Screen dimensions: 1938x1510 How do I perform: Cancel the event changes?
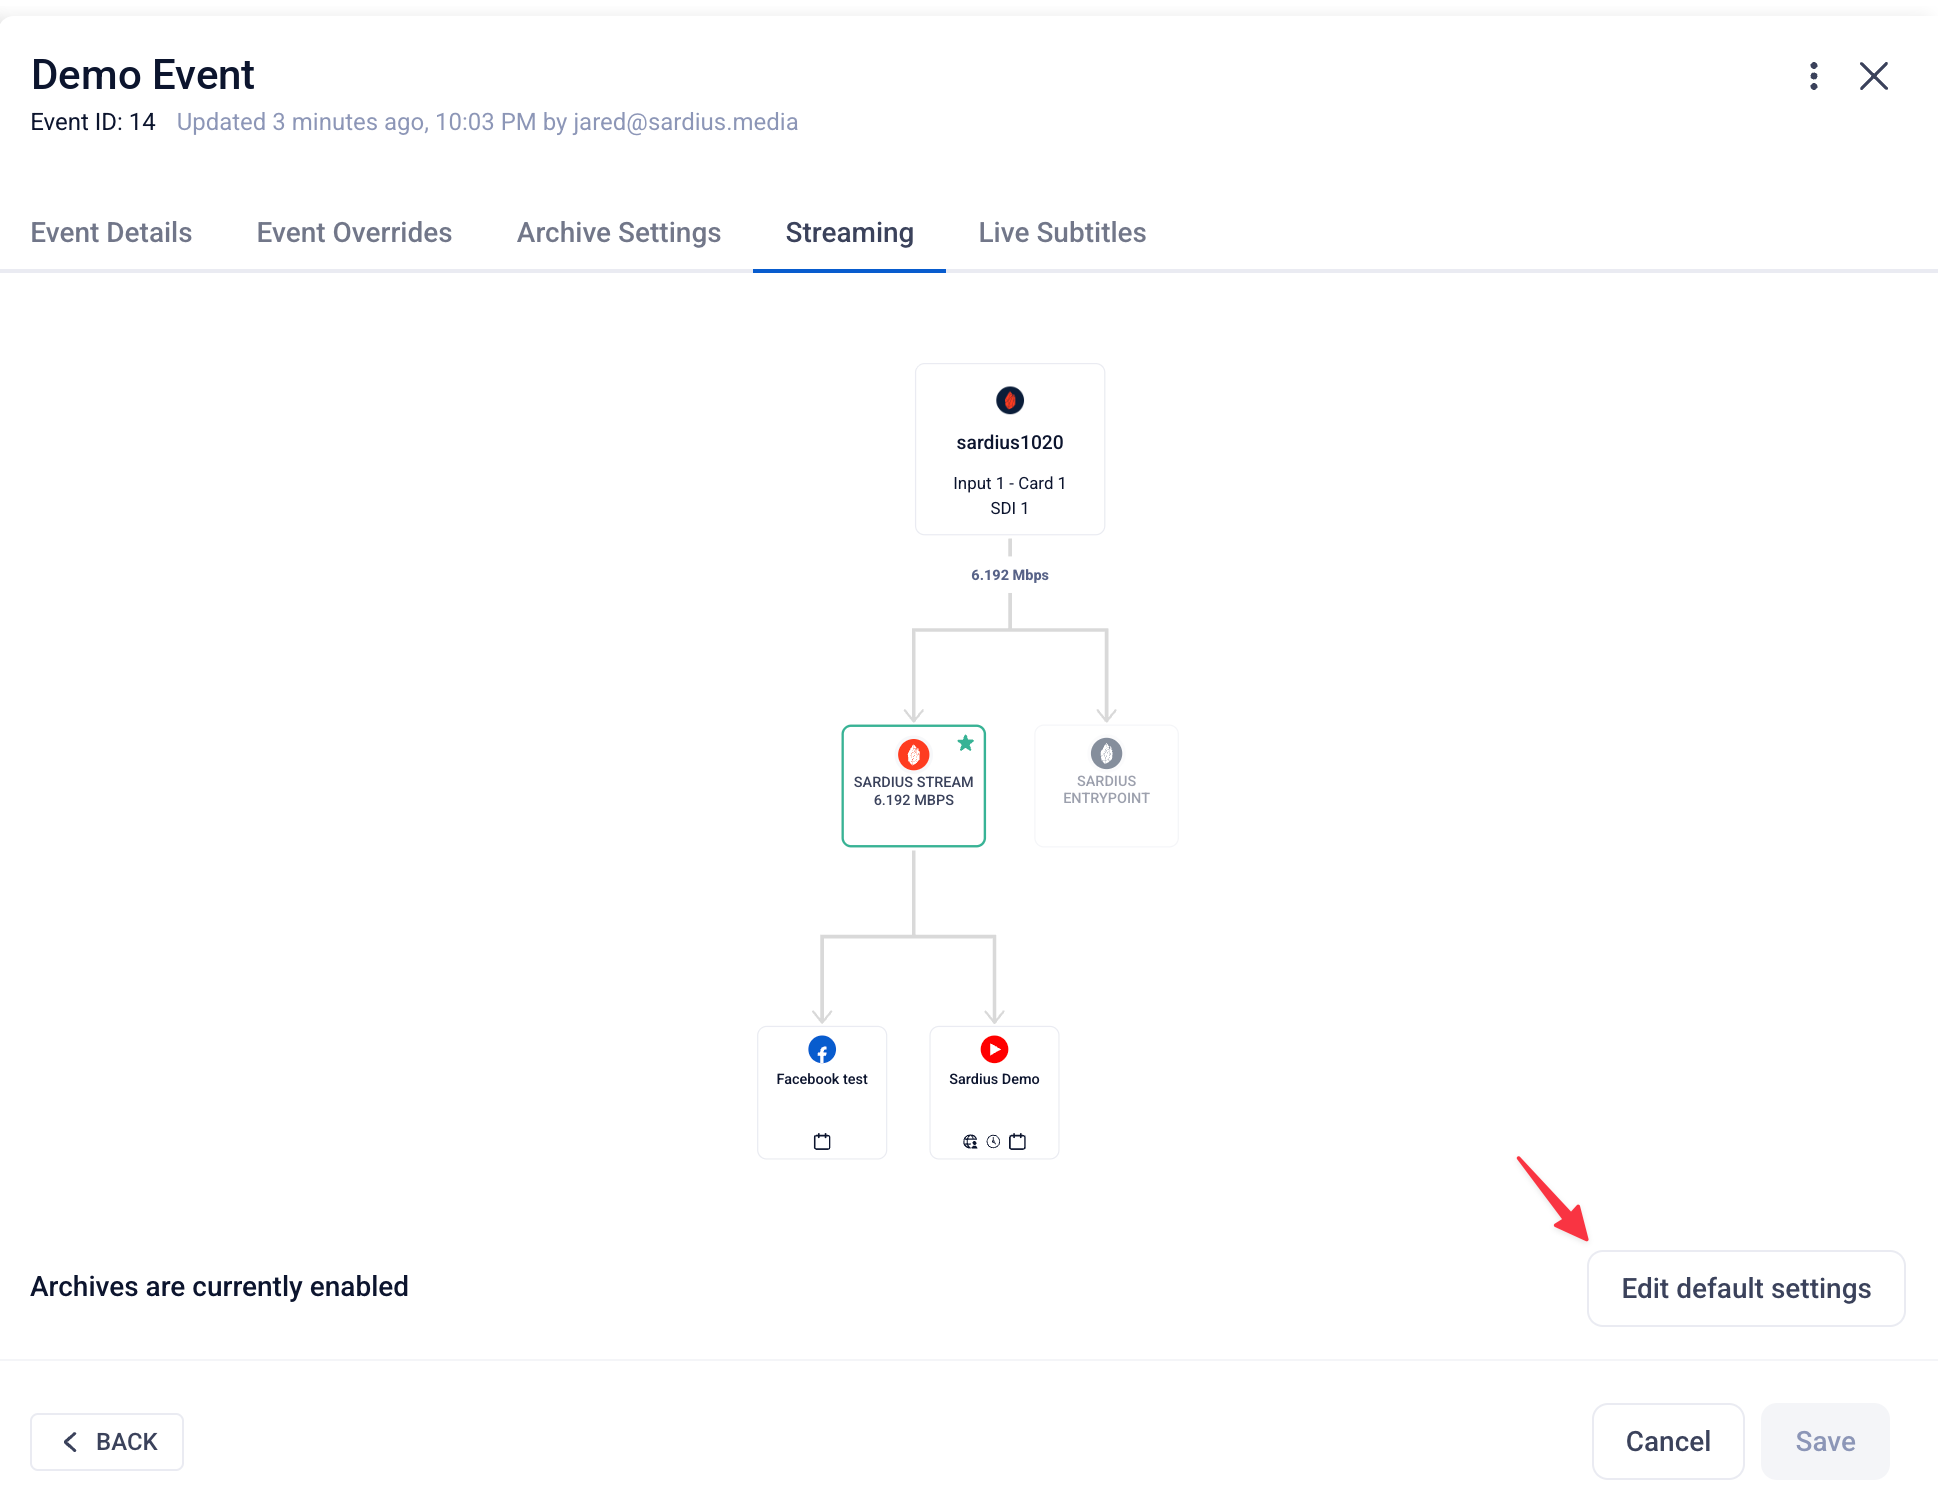click(1668, 1441)
